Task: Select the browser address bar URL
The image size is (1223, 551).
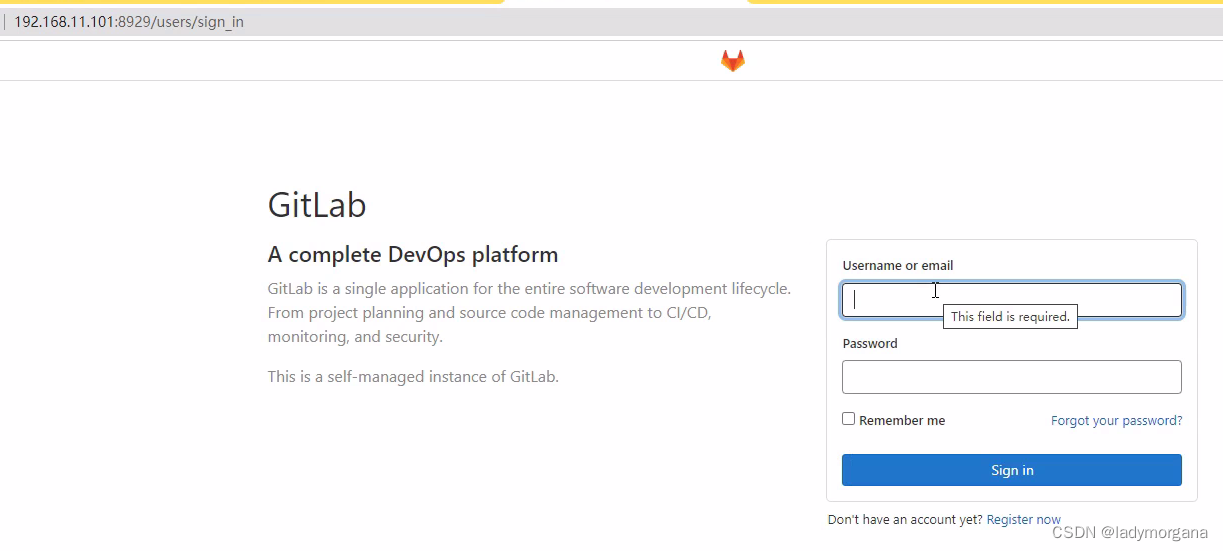Action: (129, 21)
